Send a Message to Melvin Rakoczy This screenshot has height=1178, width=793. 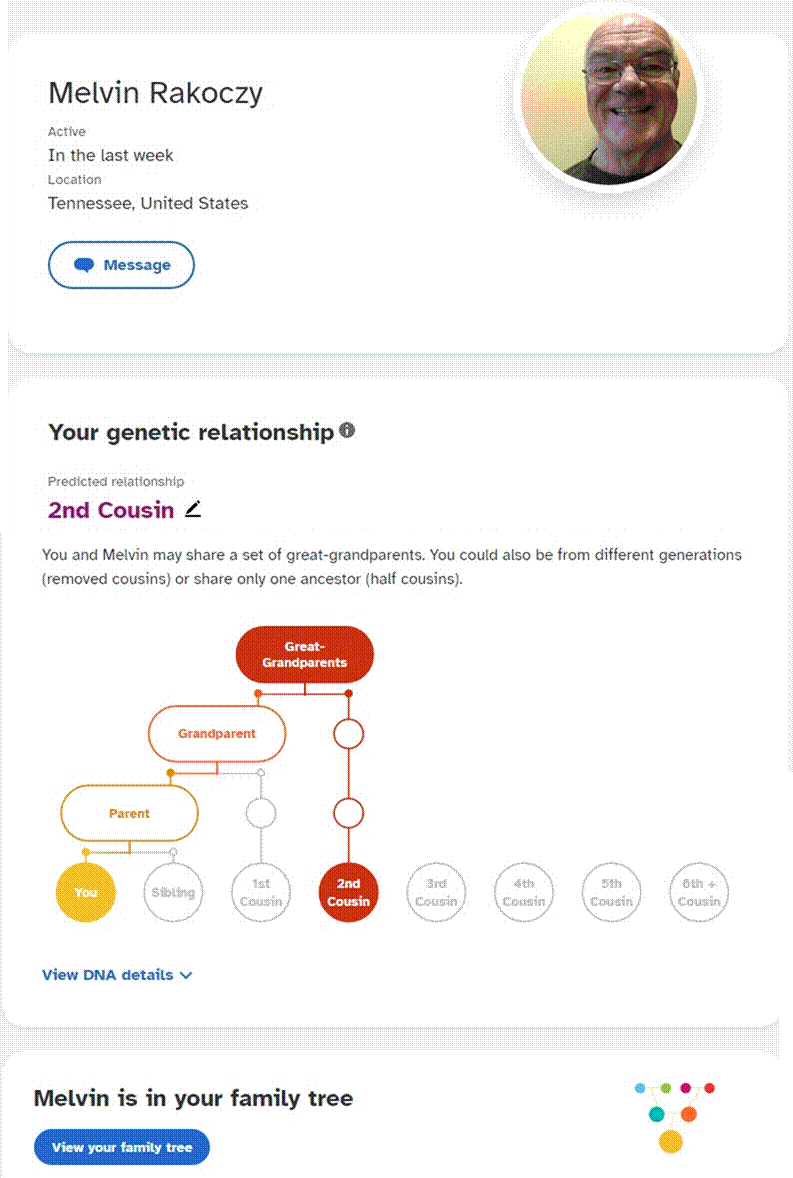click(x=122, y=264)
